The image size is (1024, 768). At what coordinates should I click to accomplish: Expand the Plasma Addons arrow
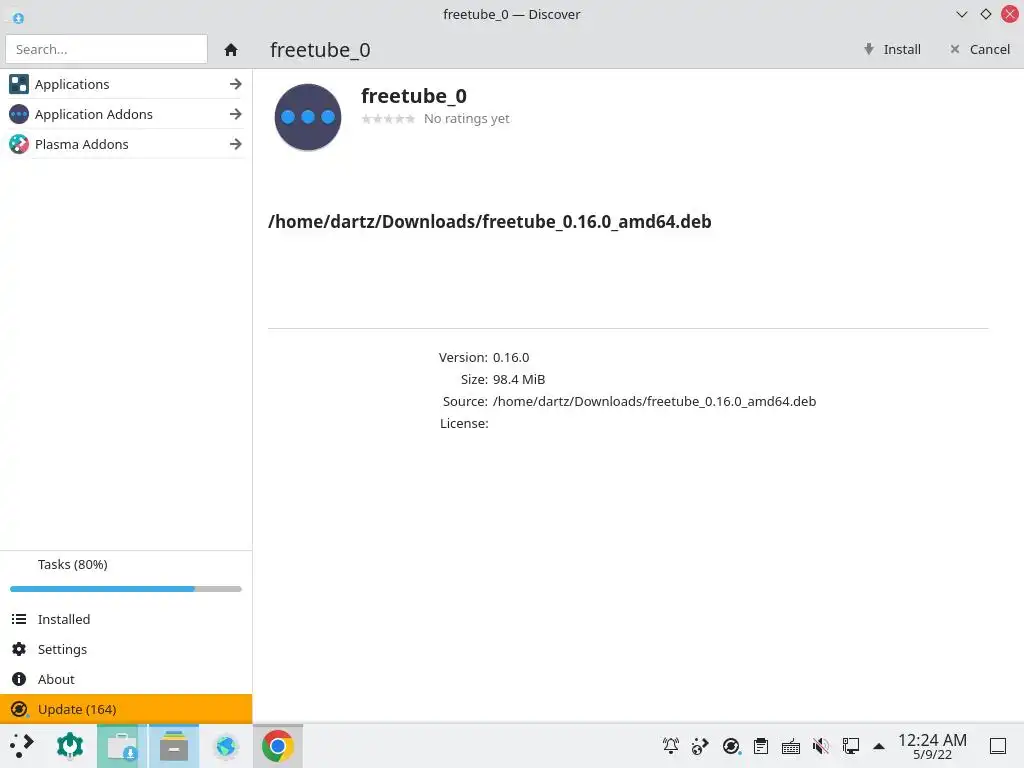click(236, 144)
